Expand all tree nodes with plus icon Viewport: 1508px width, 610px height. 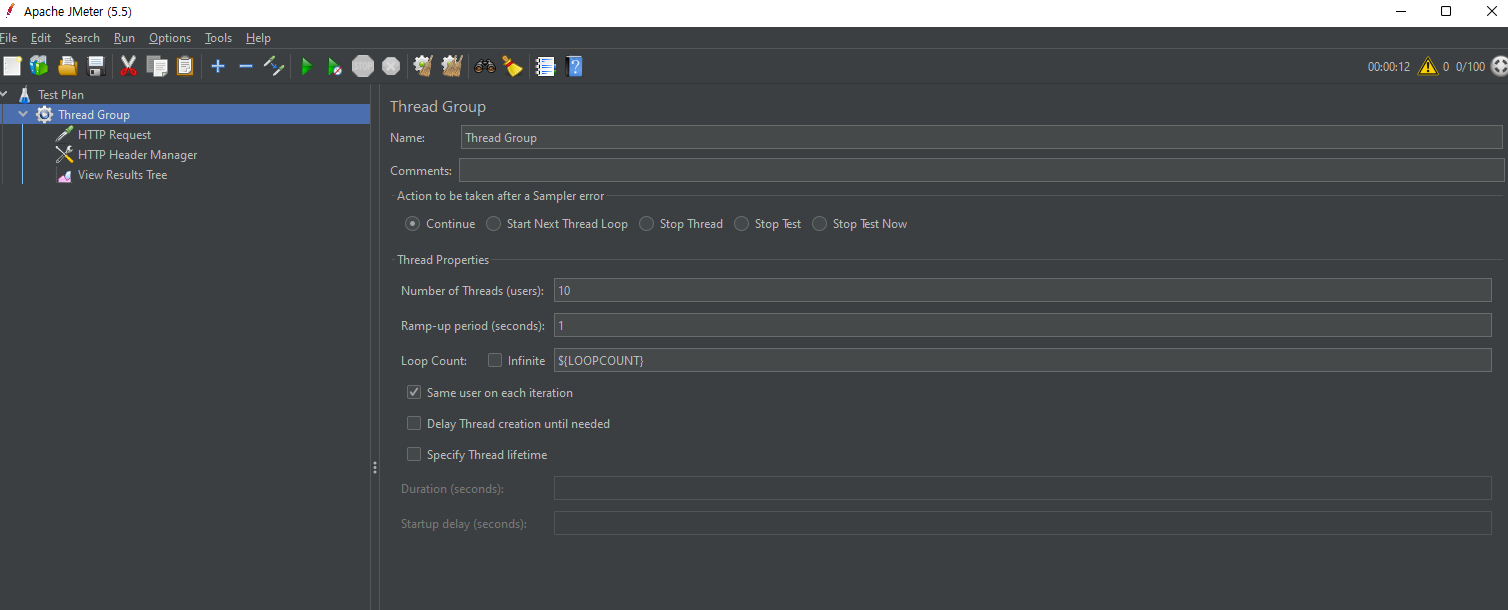(218, 66)
